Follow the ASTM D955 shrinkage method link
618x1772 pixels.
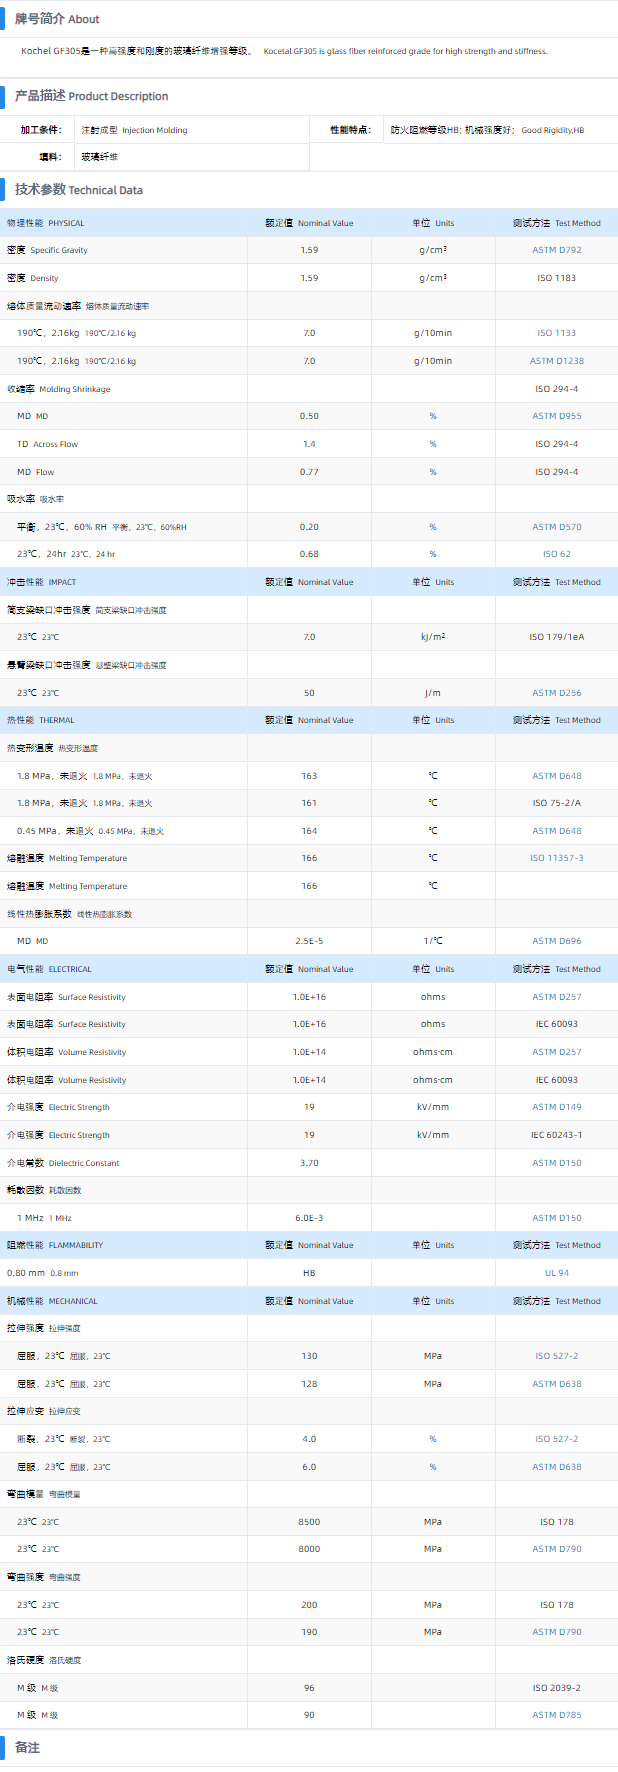click(556, 416)
